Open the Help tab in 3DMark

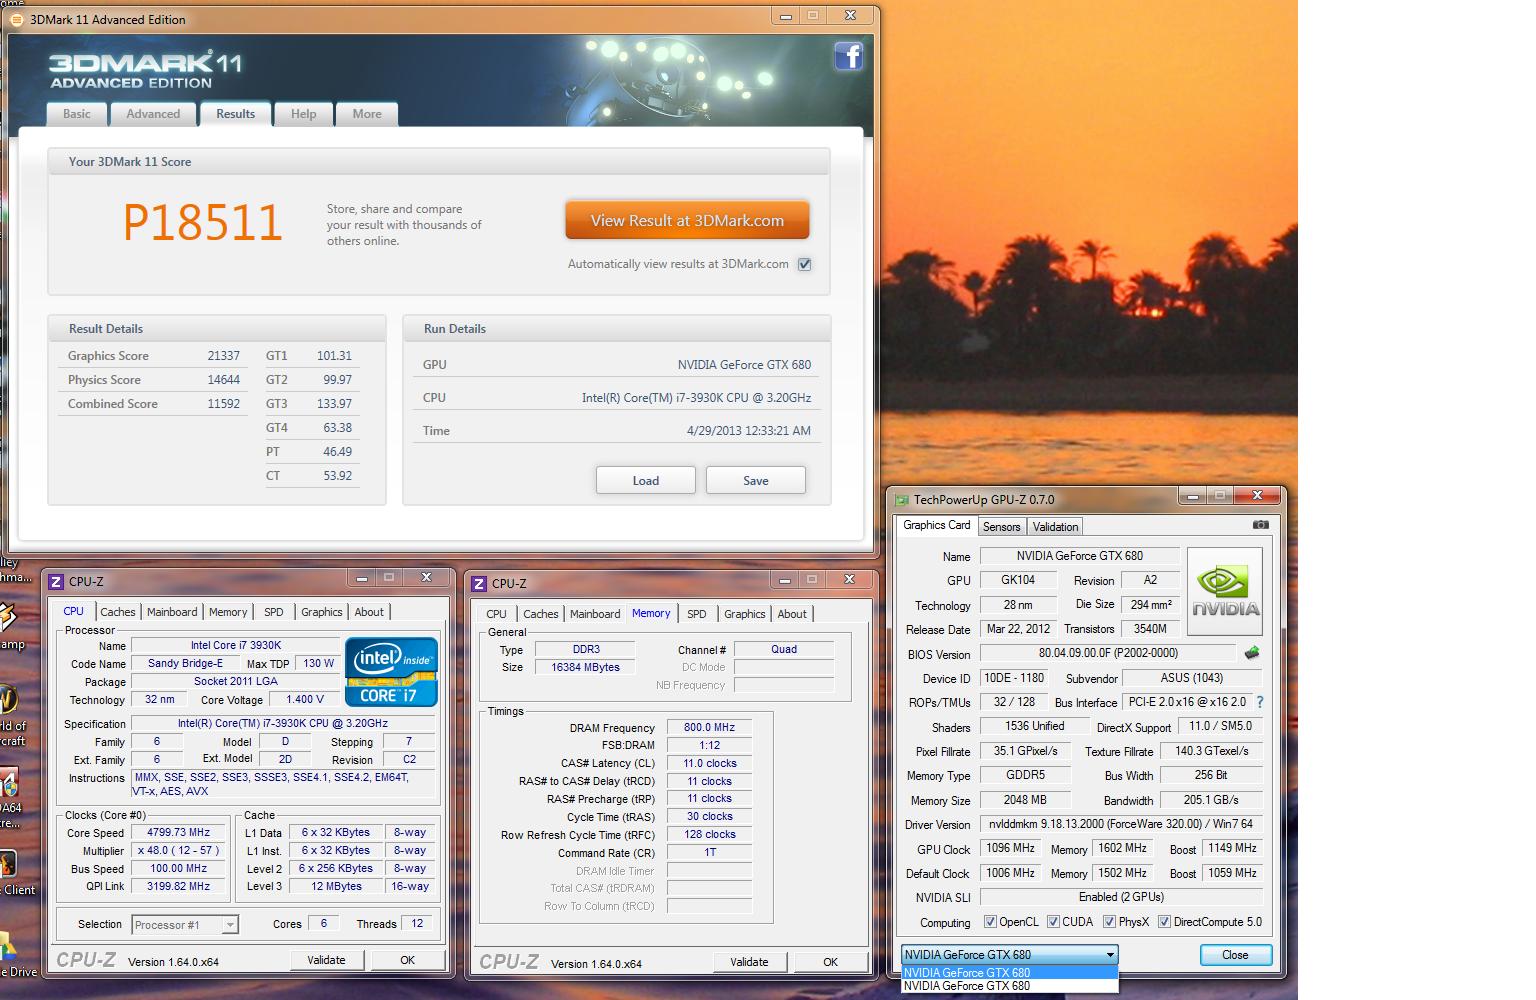(x=303, y=114)
